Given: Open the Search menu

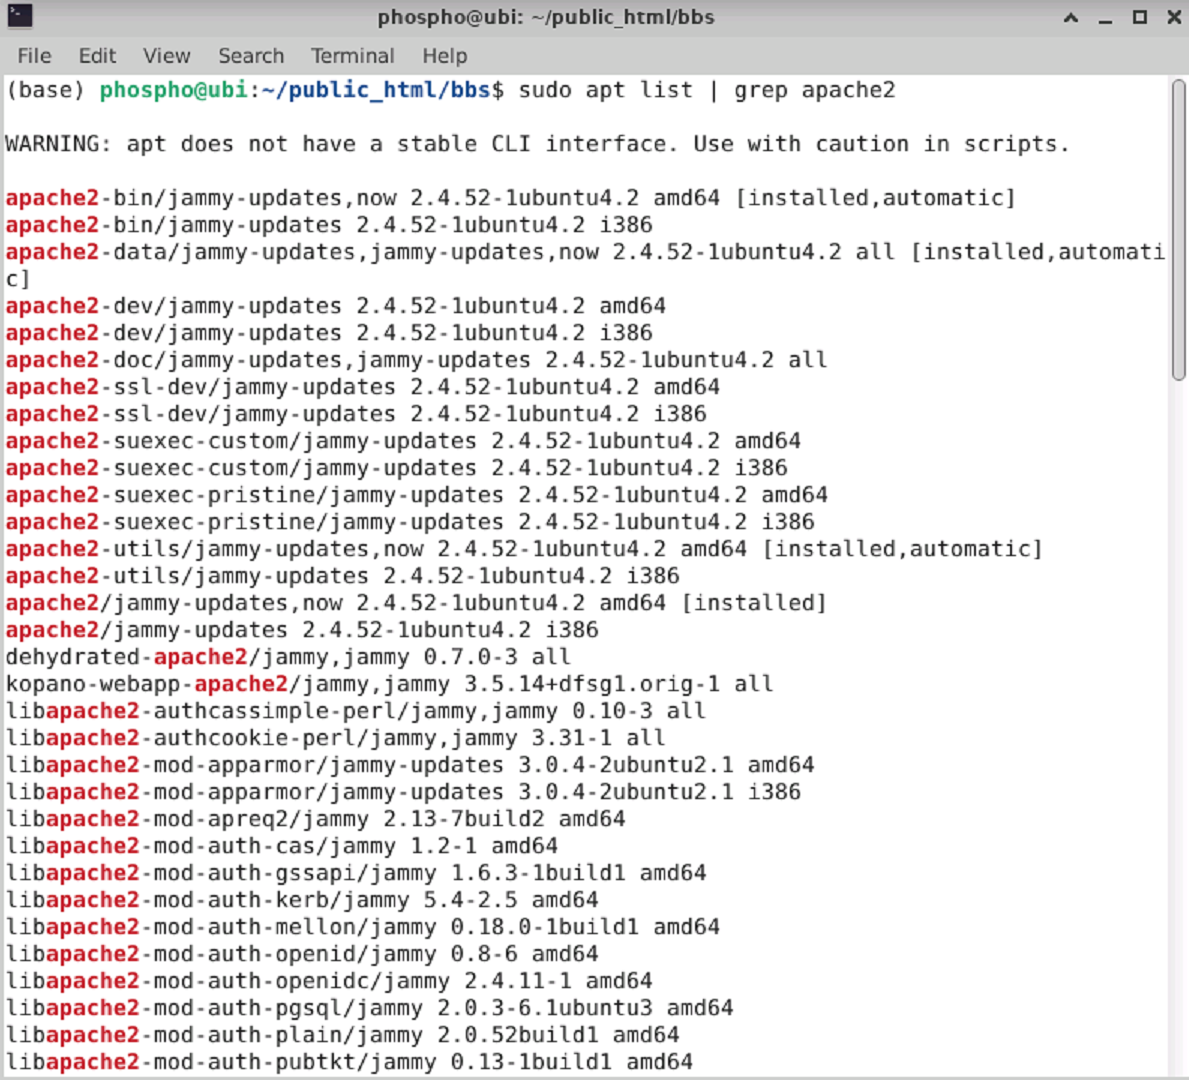Looking at the screenshot, I should 251,56.
